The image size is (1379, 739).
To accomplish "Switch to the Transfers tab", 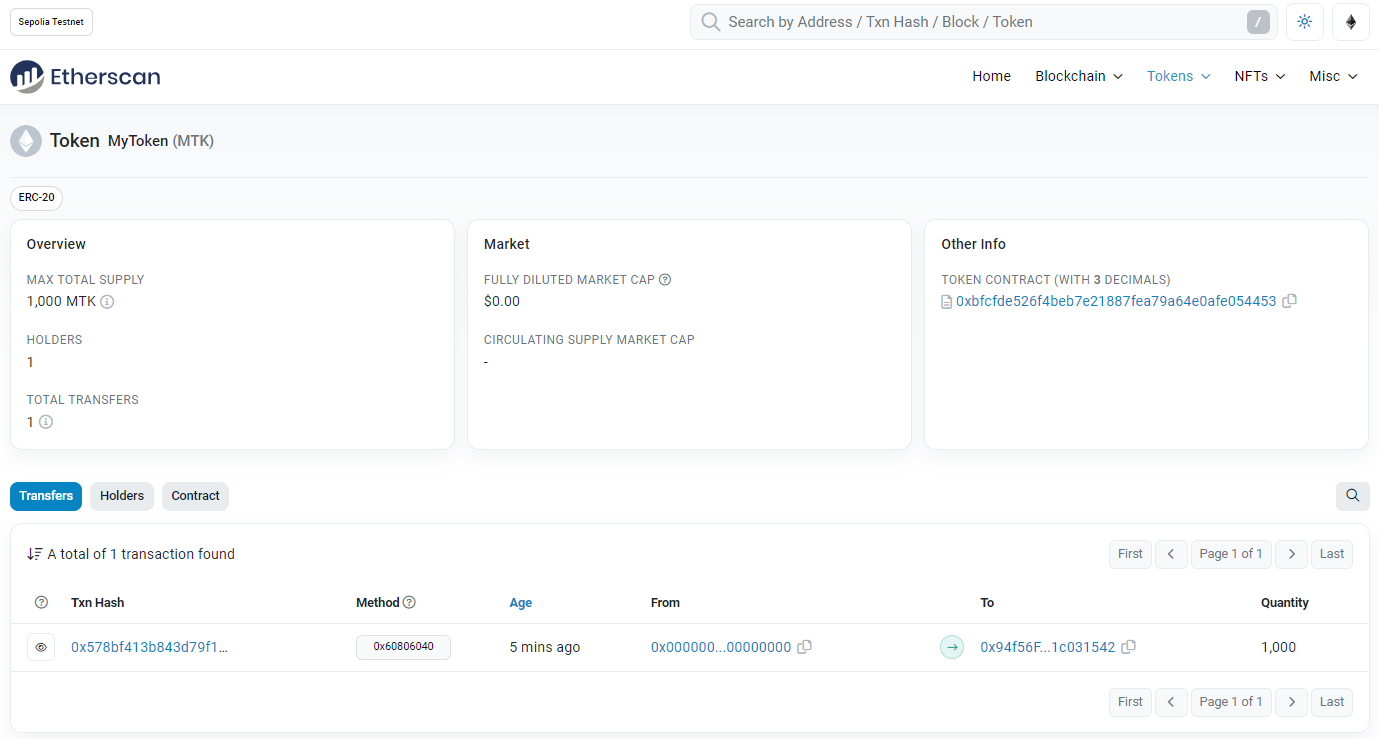I will coord(46,496).
